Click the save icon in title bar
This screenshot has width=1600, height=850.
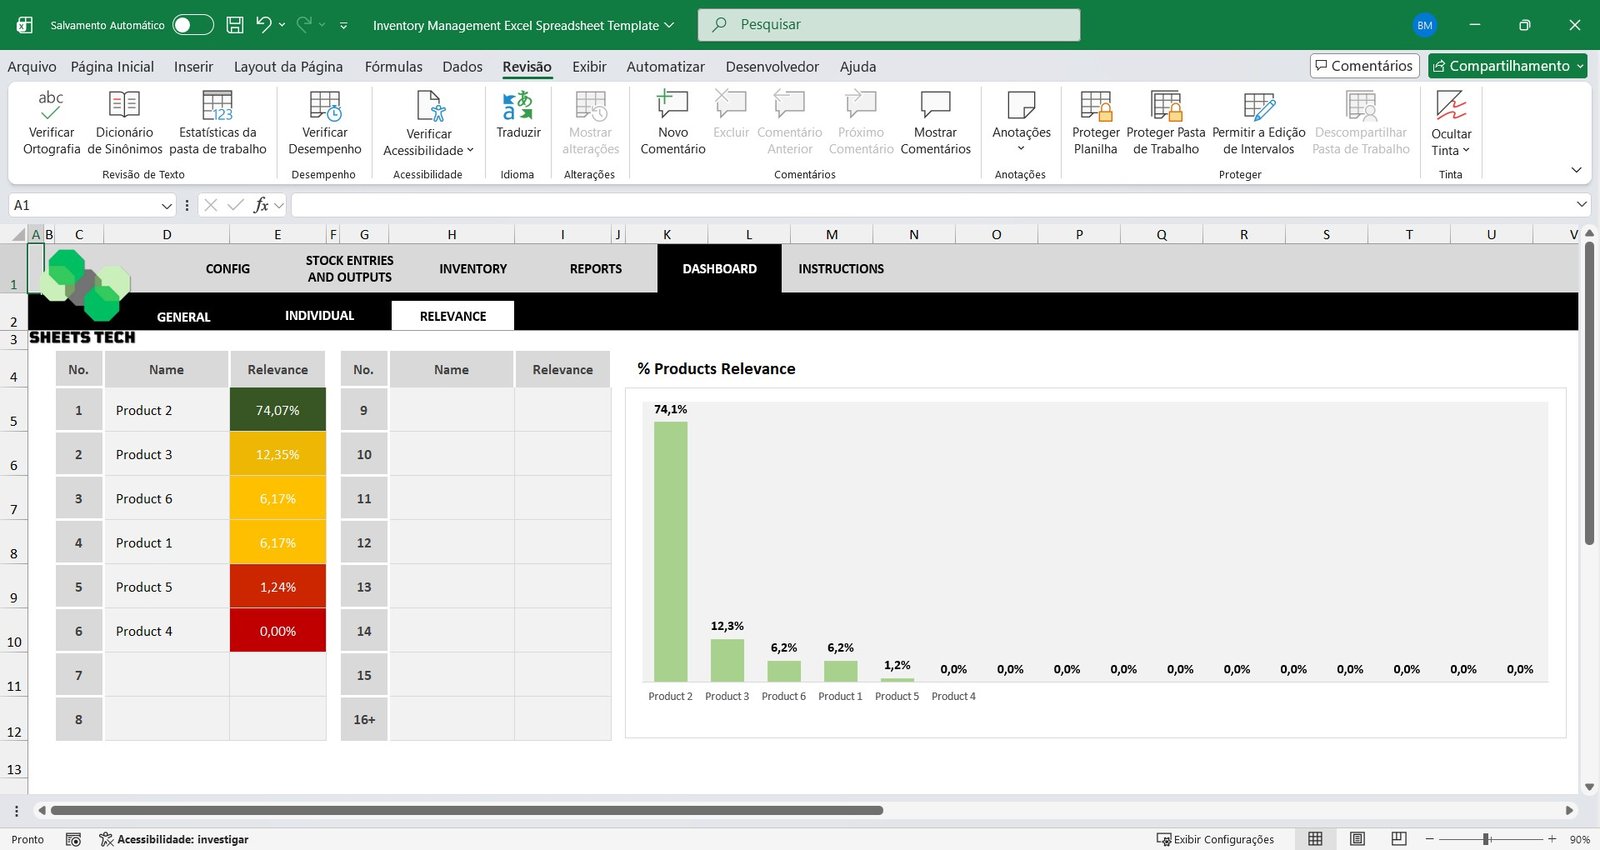click(x=235, y=25)
